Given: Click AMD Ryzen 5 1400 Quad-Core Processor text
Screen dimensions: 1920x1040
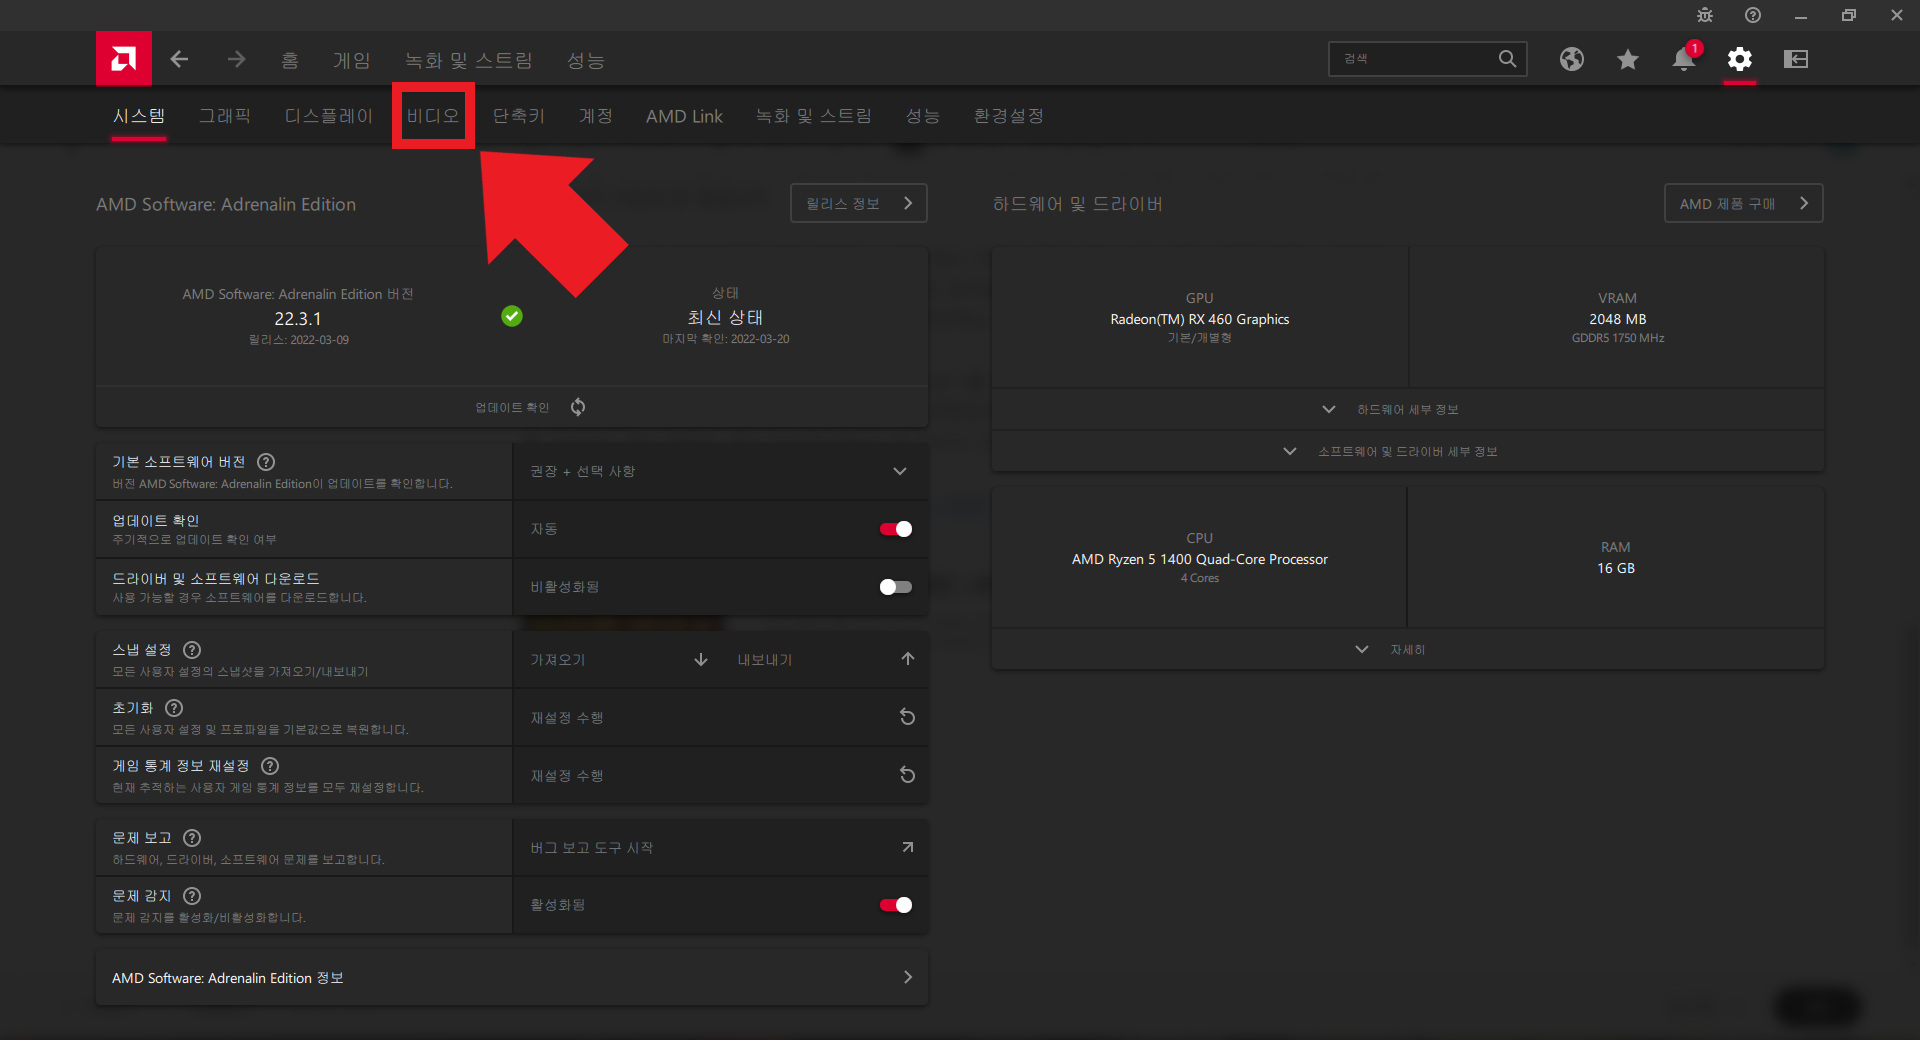Looking at the screenshot, I should tap(1200, 559).
